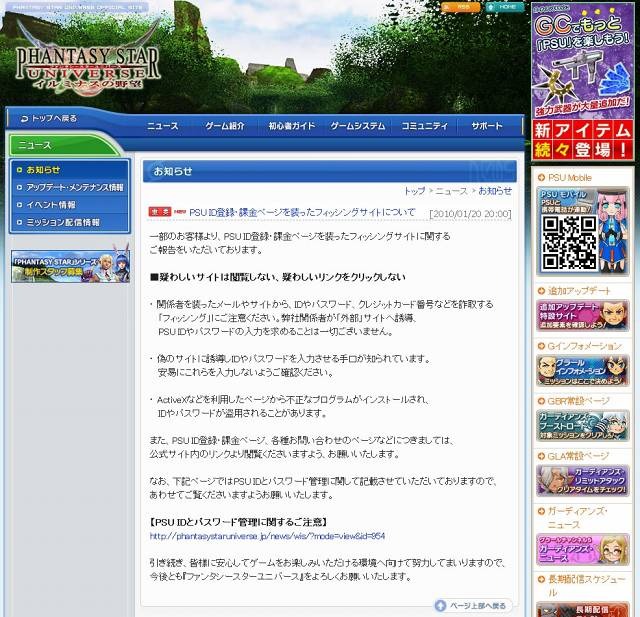Click the GLA常設ページ heading

(578, 456)
